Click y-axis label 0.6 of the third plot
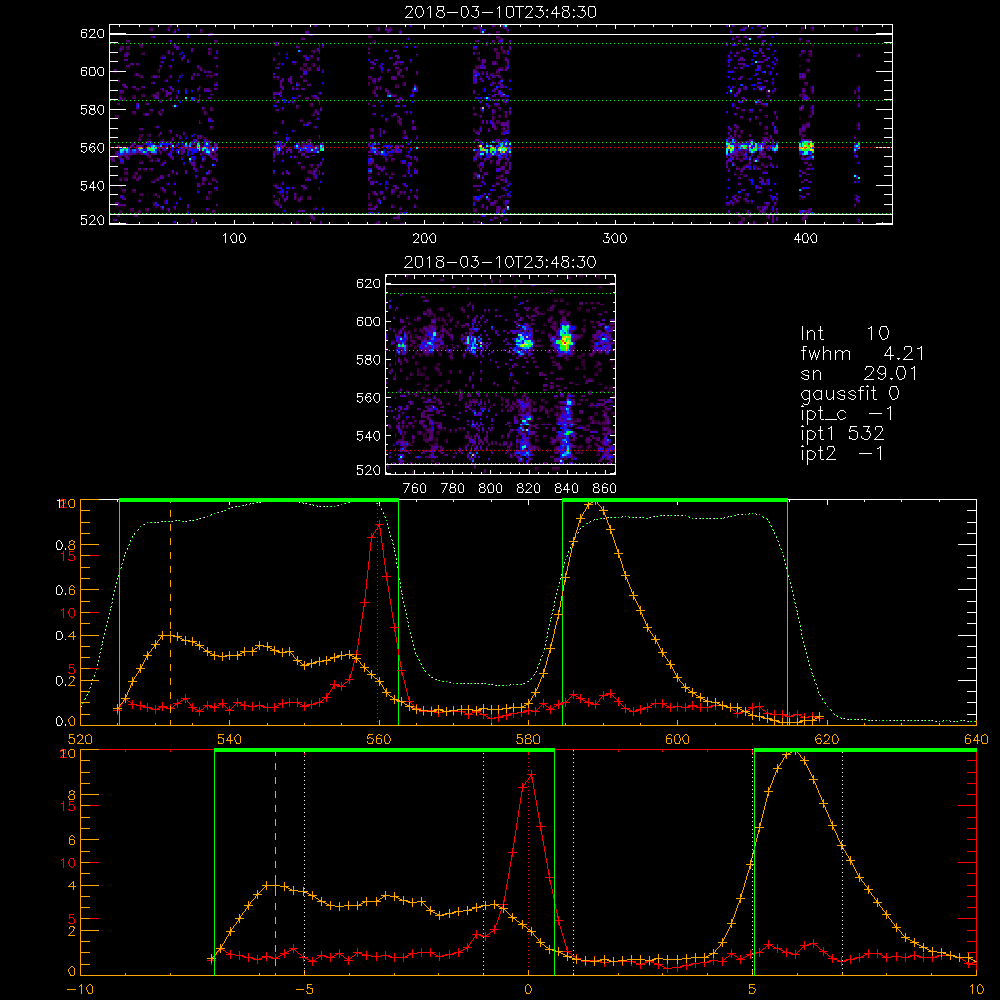1000x1000 pixels. 65,590
